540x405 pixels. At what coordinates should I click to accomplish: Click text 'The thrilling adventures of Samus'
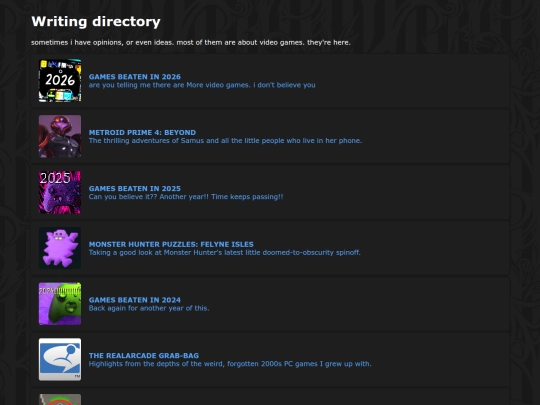(x=146, y=141)
